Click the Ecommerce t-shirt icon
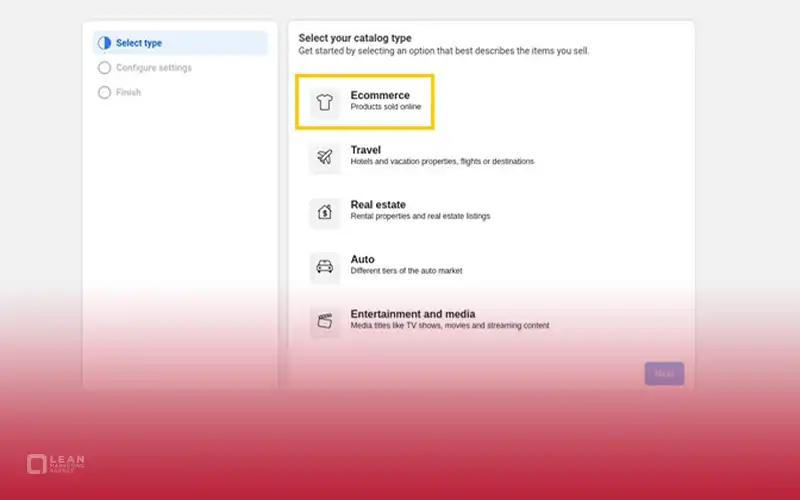 tap(324, 101)
